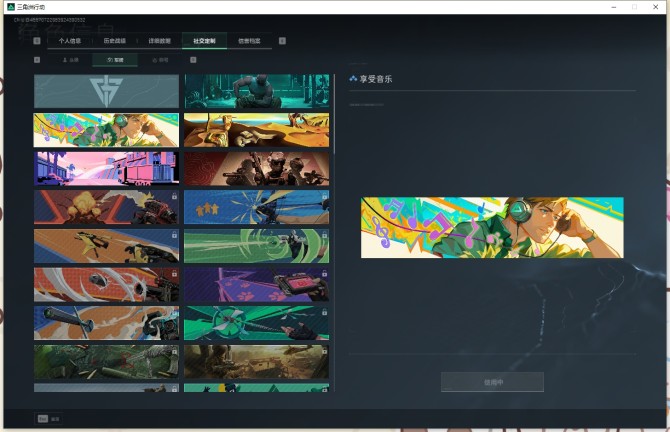Select the 社交定制 tab
The image size is (670, 432).
pos(204,41)
